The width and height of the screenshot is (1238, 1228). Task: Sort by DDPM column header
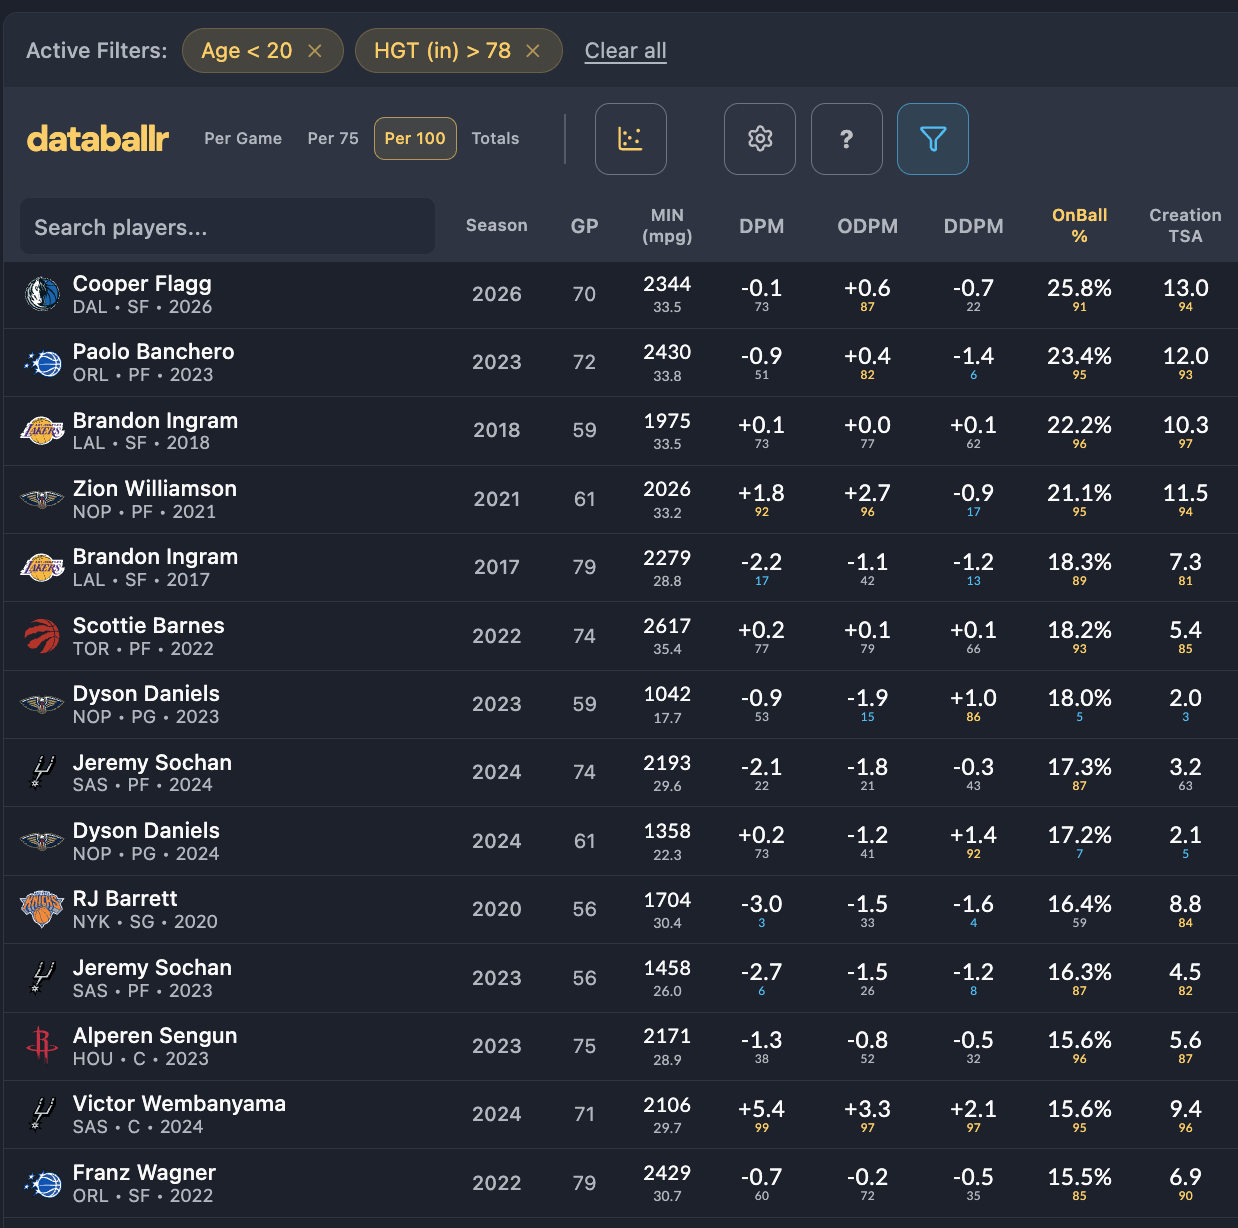tap(974, 226)
